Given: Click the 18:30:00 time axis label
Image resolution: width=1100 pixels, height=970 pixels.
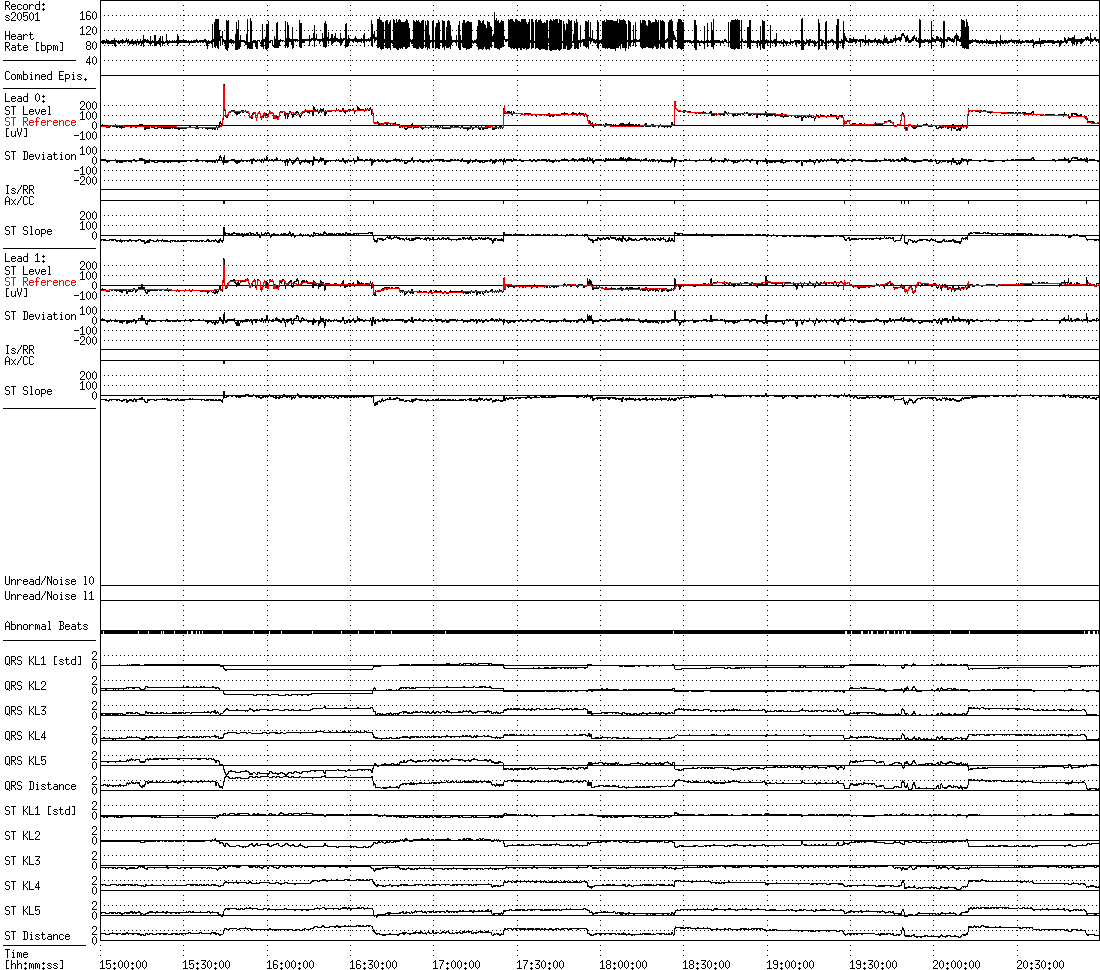Looking at the screenshot, I should click(707, 964).
